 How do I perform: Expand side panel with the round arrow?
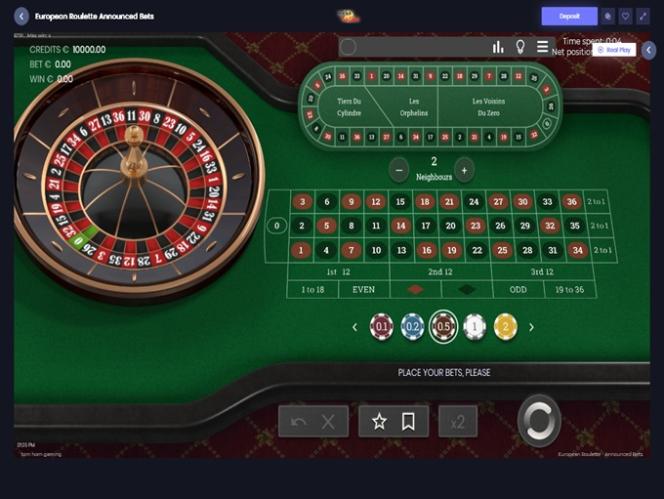pyautogui.click(x=649, y=50)
